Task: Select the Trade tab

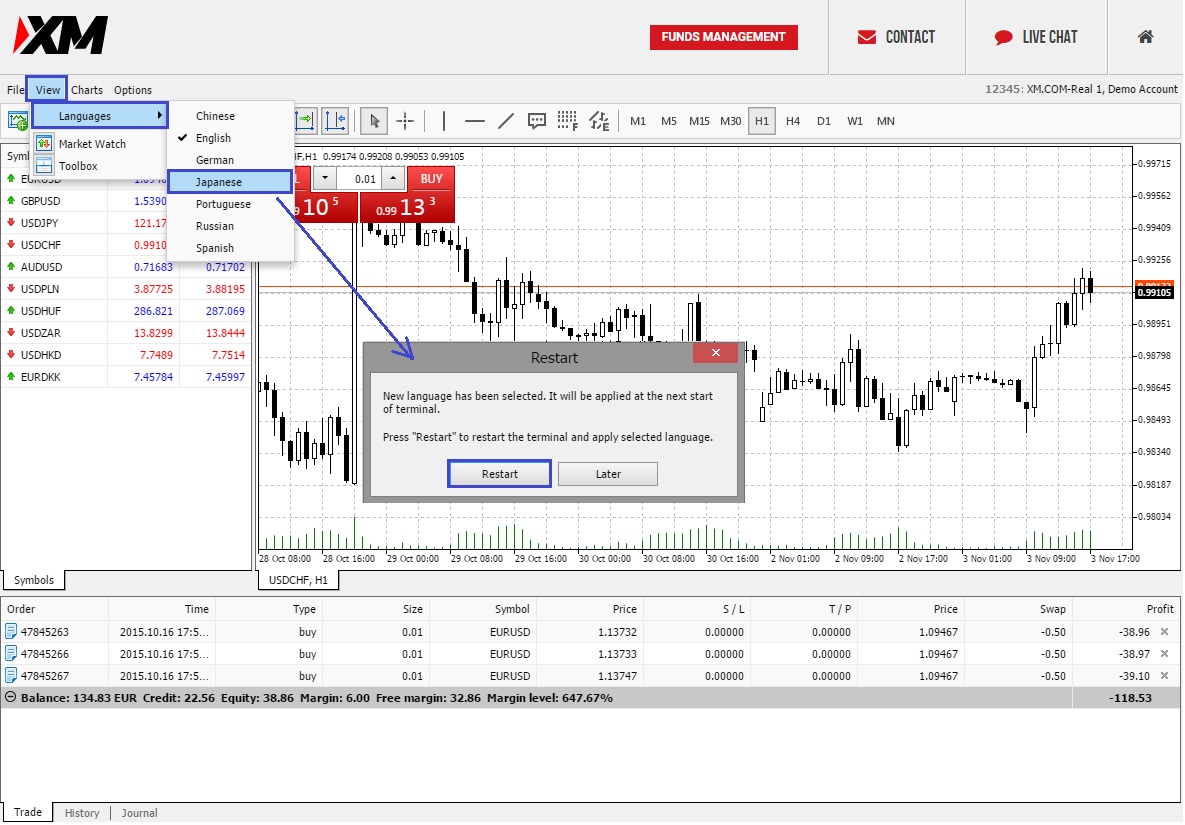Action: coord(28,812)
